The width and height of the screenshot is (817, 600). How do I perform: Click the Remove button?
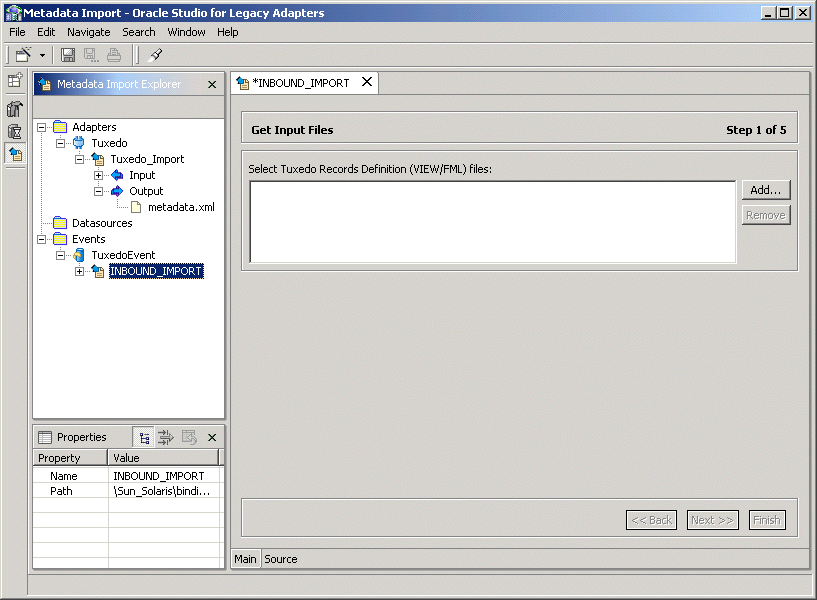[x=766, y=215]
